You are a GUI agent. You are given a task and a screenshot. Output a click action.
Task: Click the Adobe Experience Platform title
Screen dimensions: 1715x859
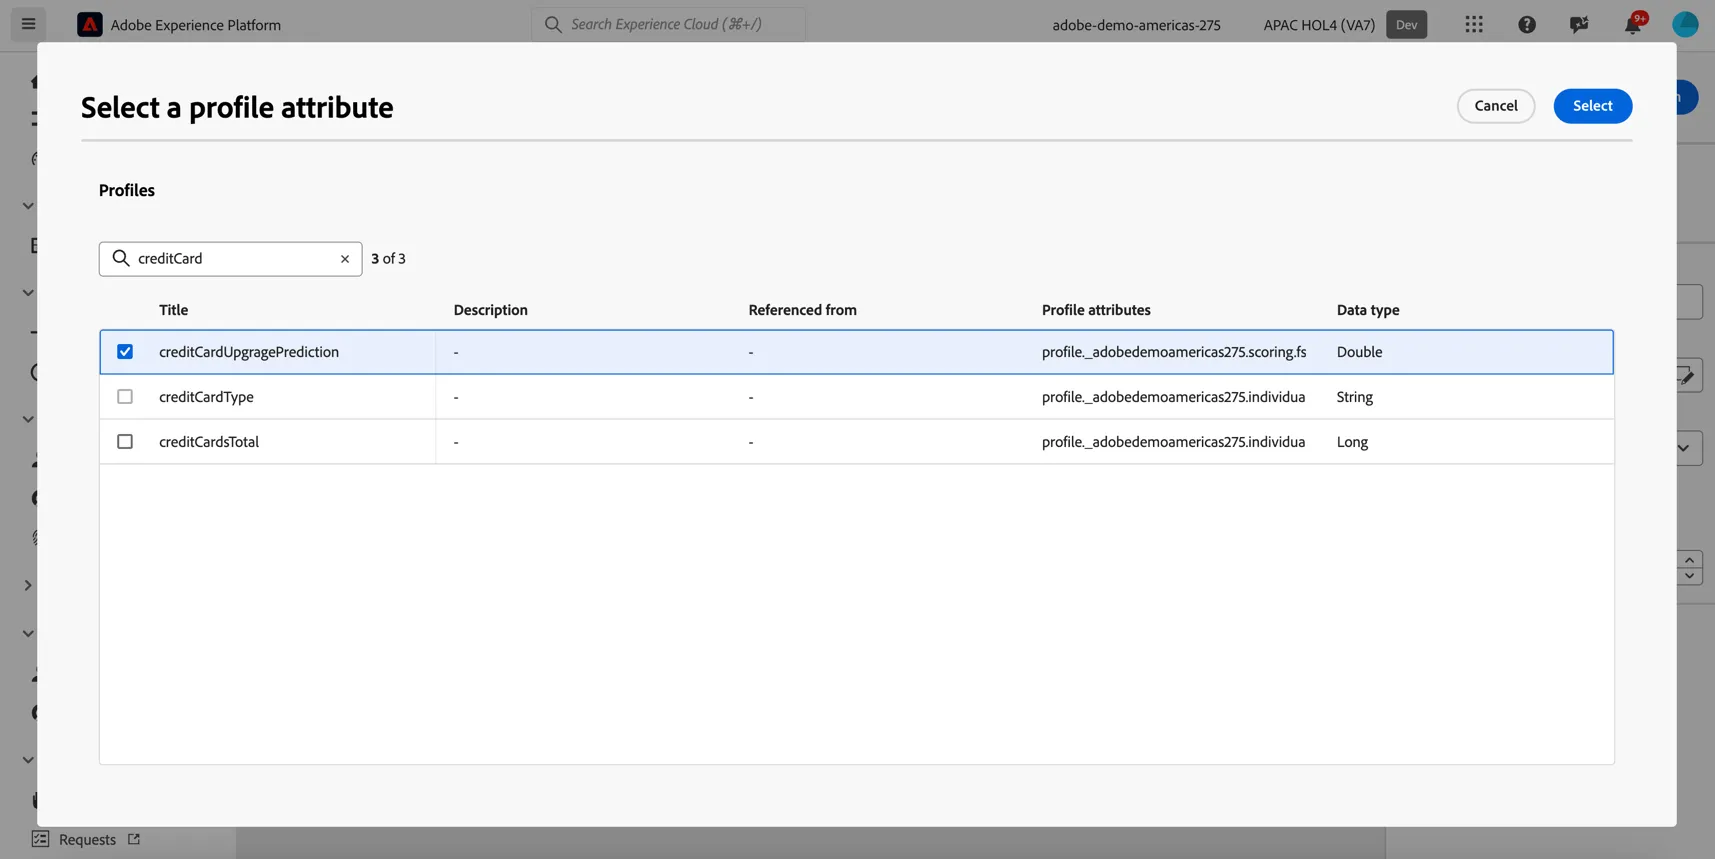click(x=196, y=25)
